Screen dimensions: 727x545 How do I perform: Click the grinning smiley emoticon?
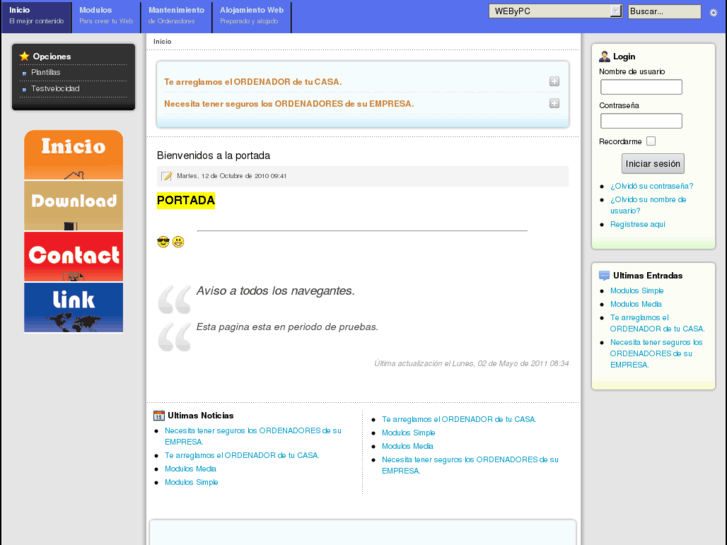(178, 242)
